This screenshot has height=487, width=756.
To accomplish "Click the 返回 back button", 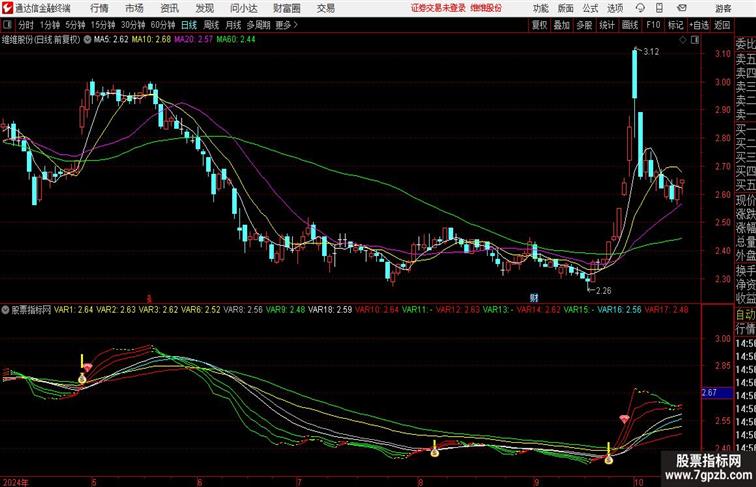I will (722, 25).
